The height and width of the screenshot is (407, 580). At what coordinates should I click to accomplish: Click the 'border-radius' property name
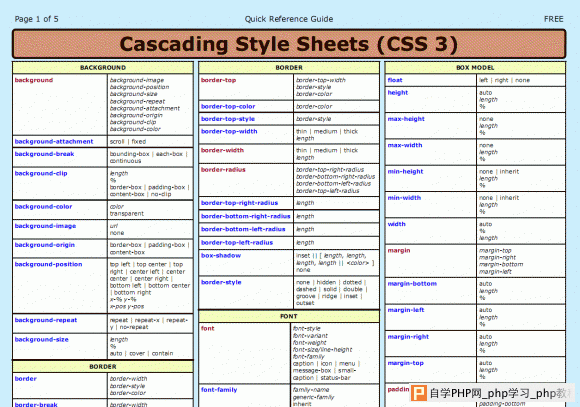point(223,170)
